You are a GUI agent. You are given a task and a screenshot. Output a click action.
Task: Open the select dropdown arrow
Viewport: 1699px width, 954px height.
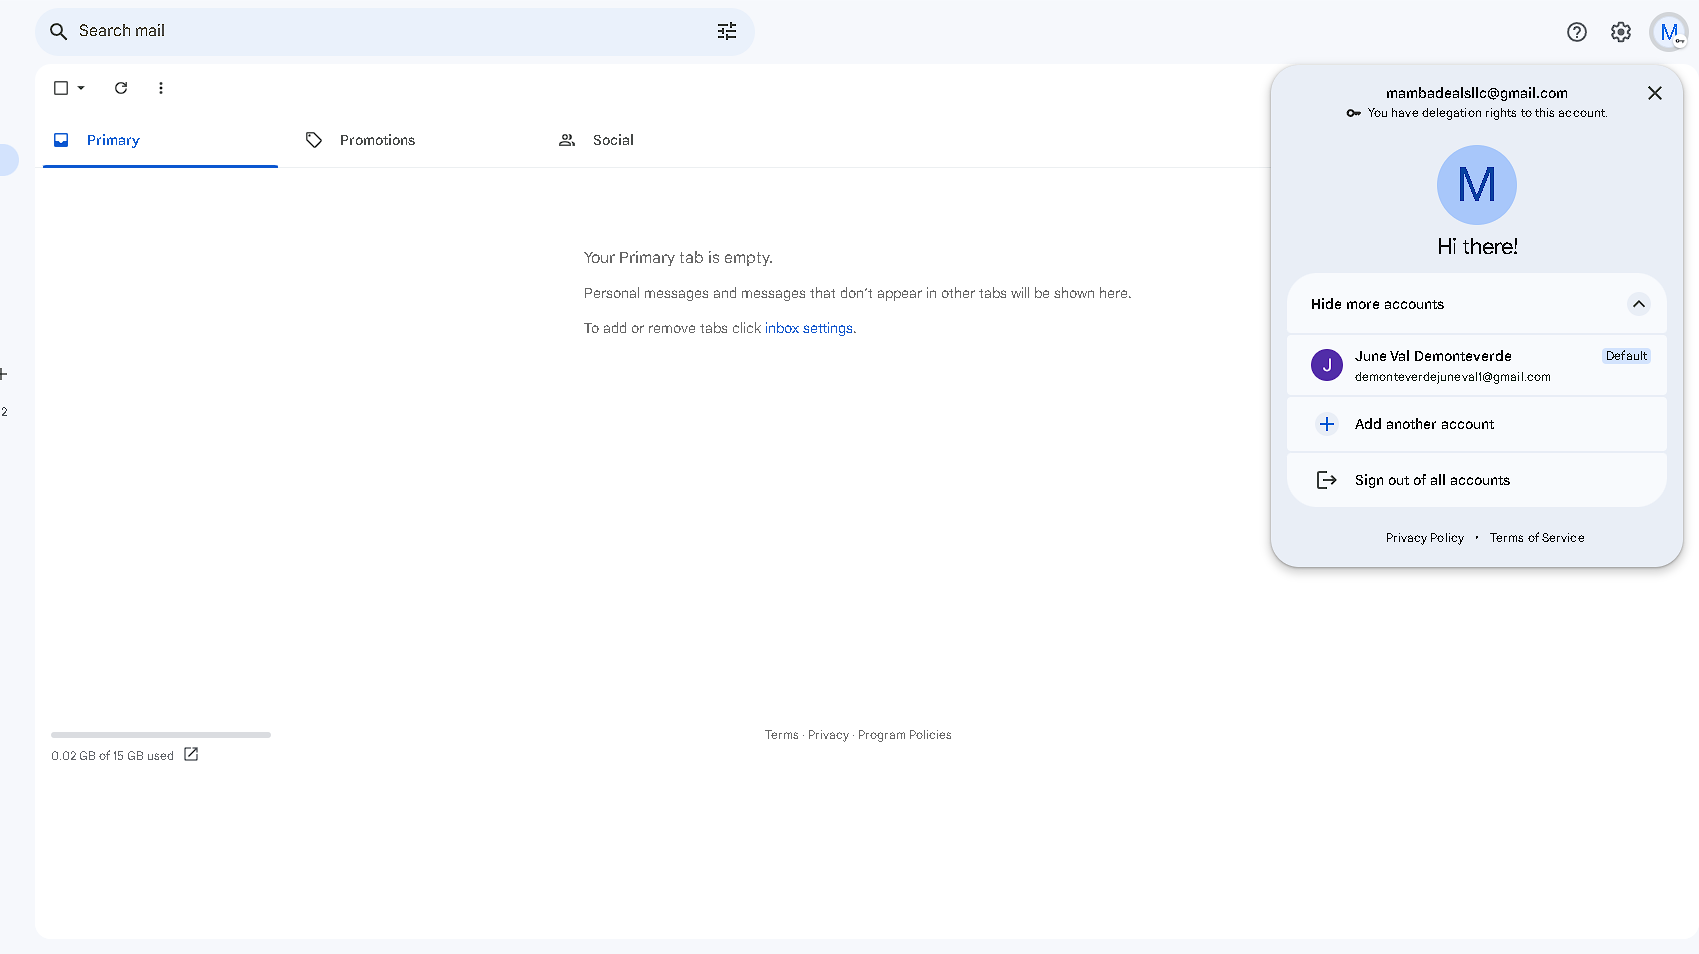(x=81, y=88)
